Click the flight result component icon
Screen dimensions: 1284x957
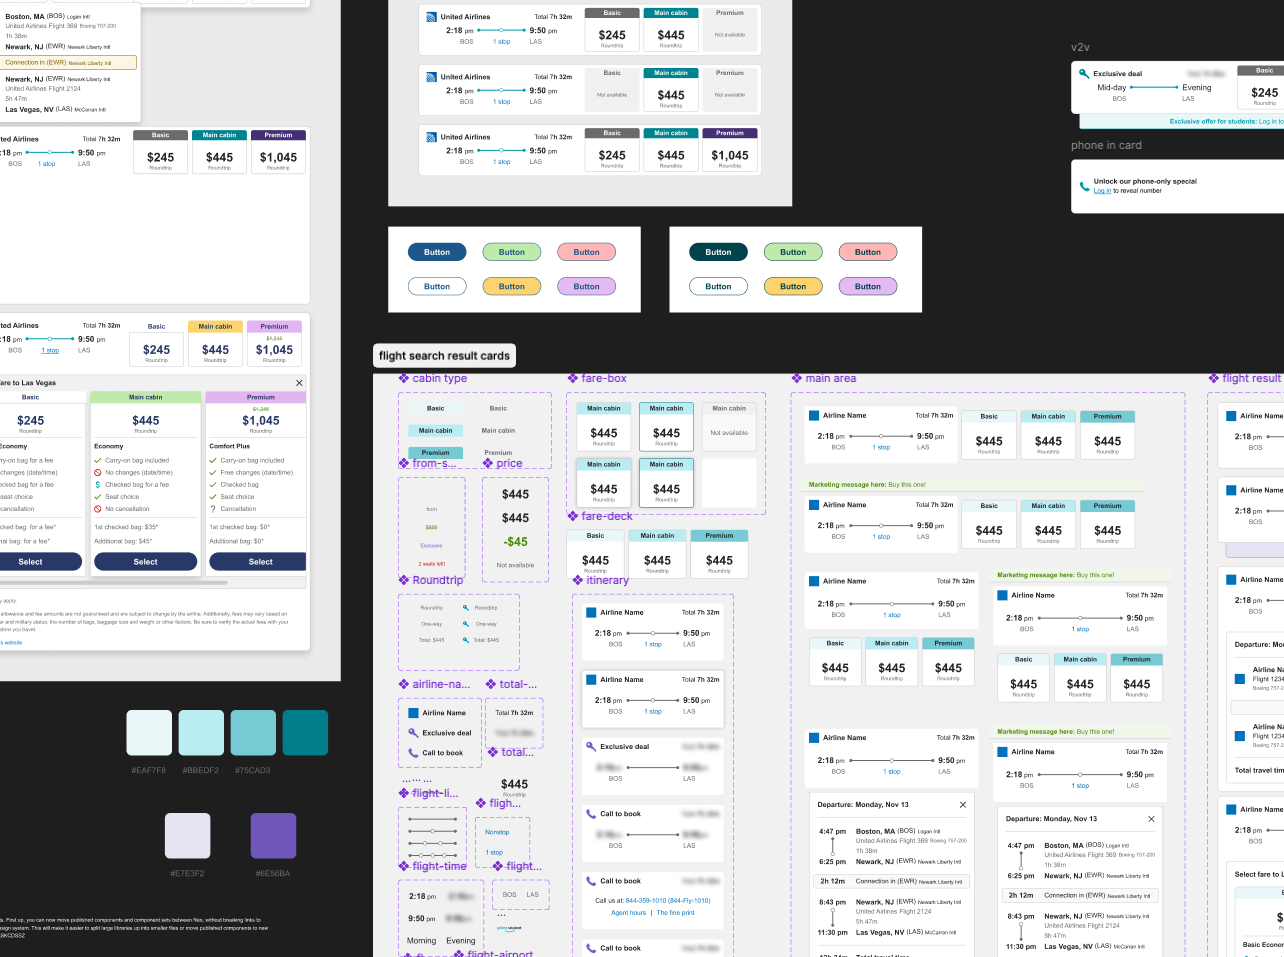tap(1214, 378)
